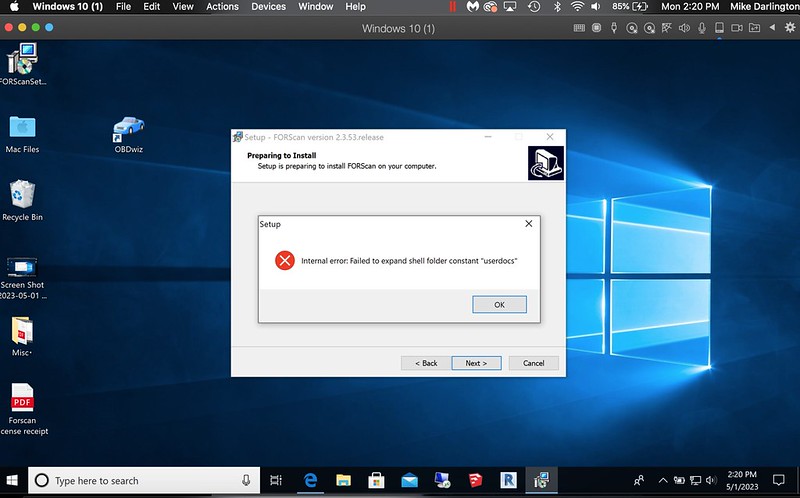Viewport: 800px width, 498px height.
Task: Click the Bluetooth menu bar icon
Action: [x=557, y=7]
